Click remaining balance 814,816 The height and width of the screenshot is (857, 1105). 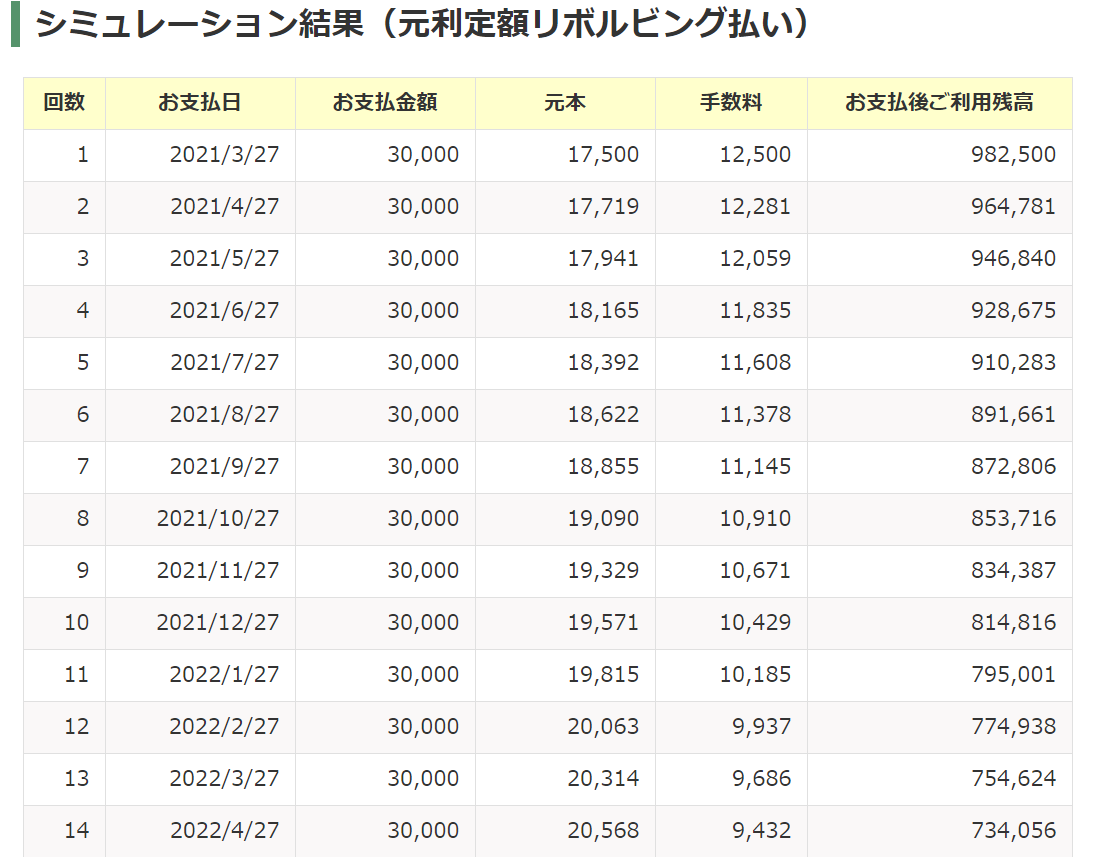pos(1014,622)
